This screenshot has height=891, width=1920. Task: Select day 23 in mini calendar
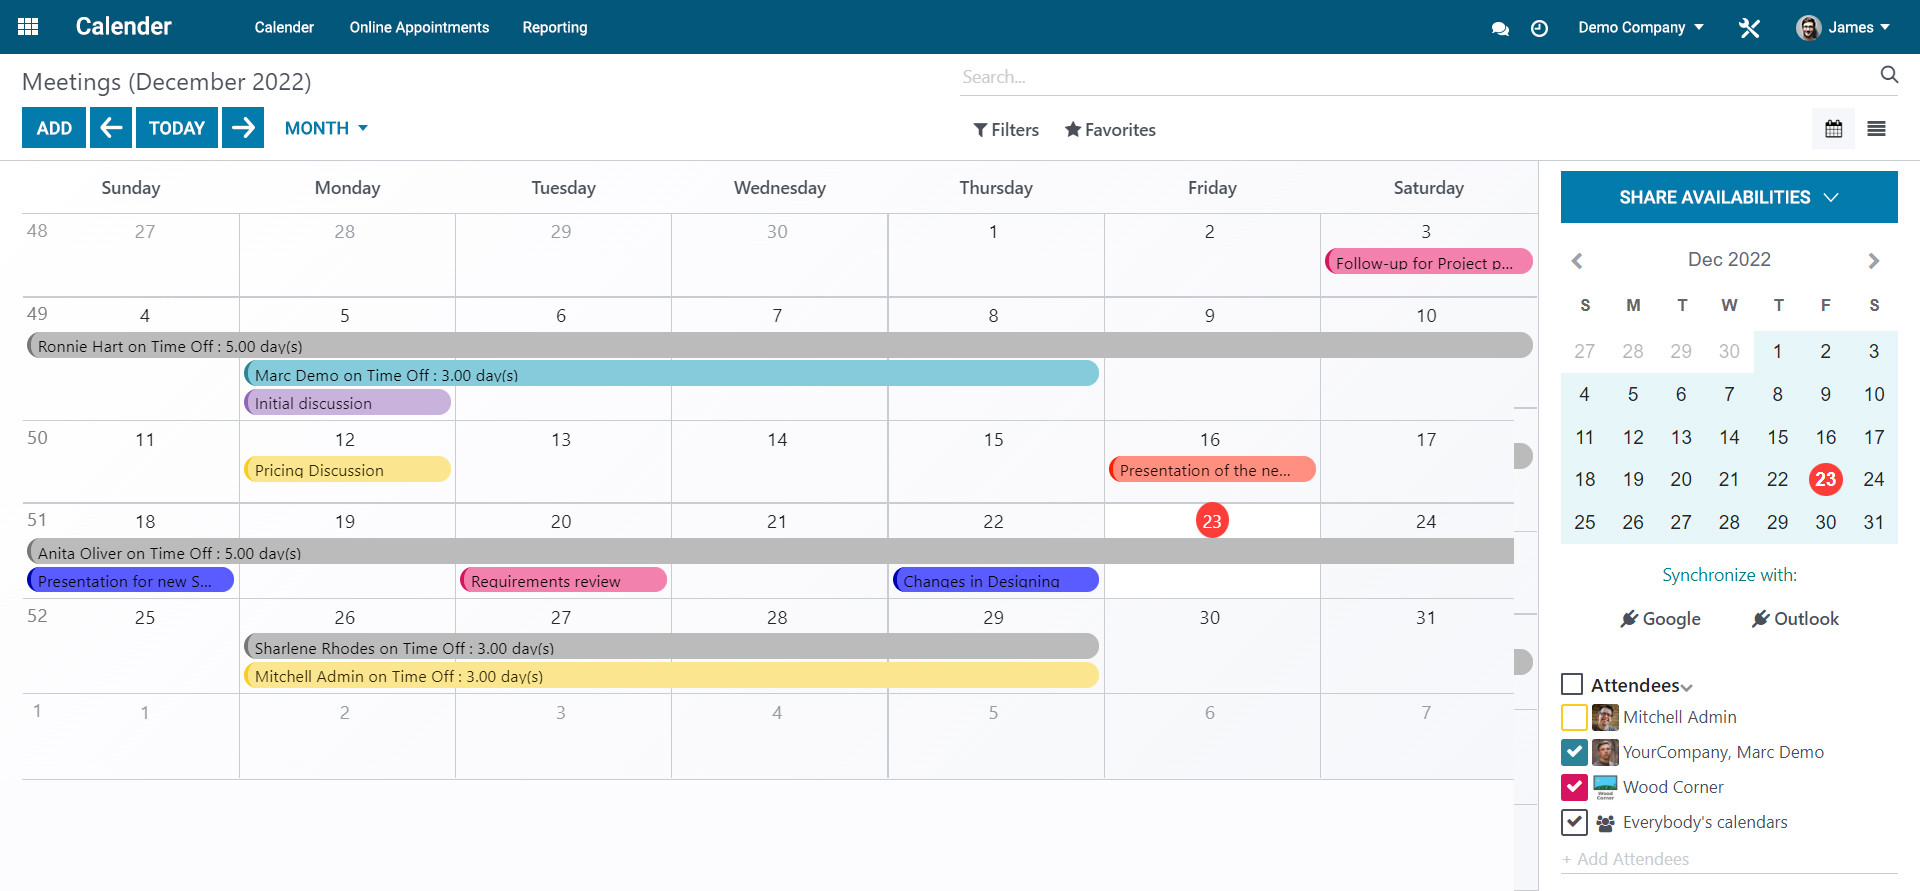pyautogui.click(x=1826, y=479)
